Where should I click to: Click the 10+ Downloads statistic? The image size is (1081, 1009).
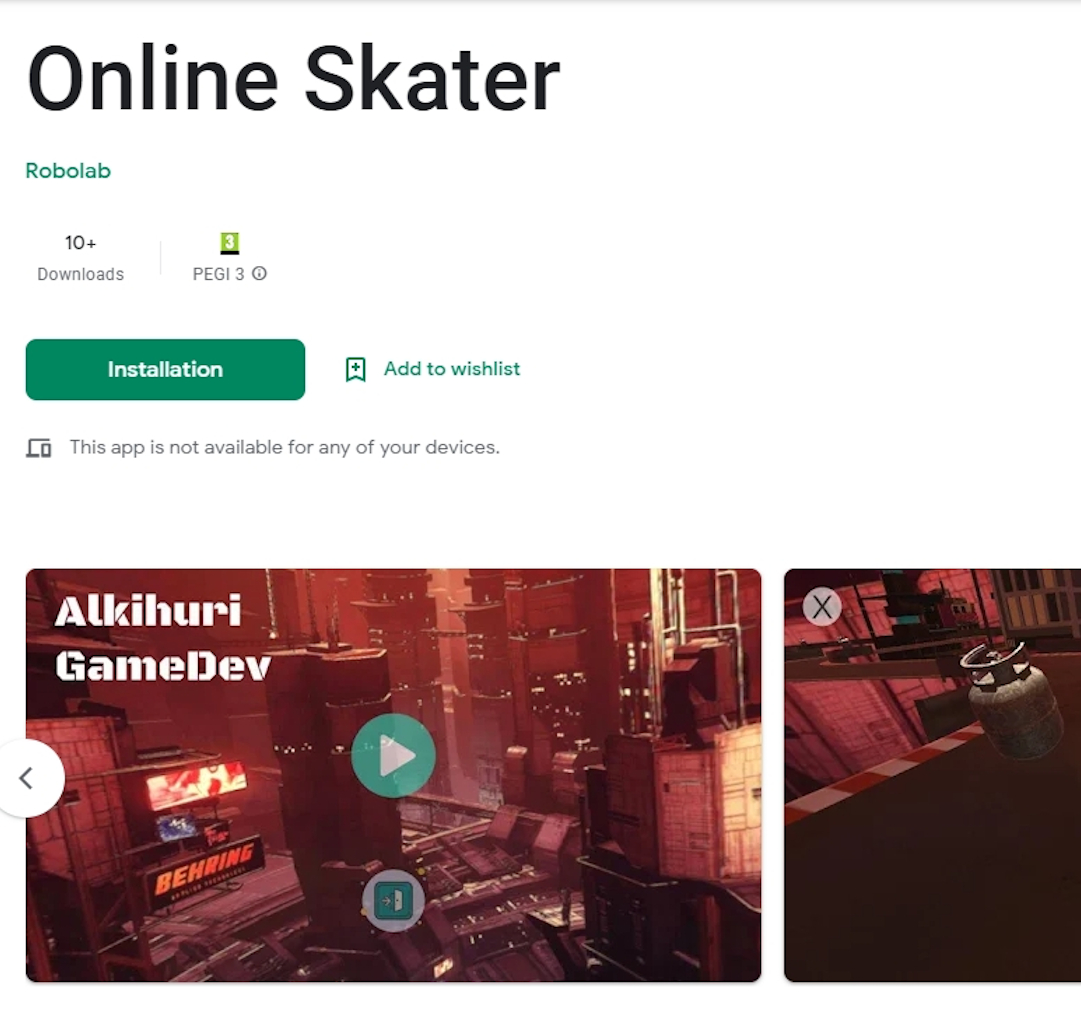tap(81, 258)
